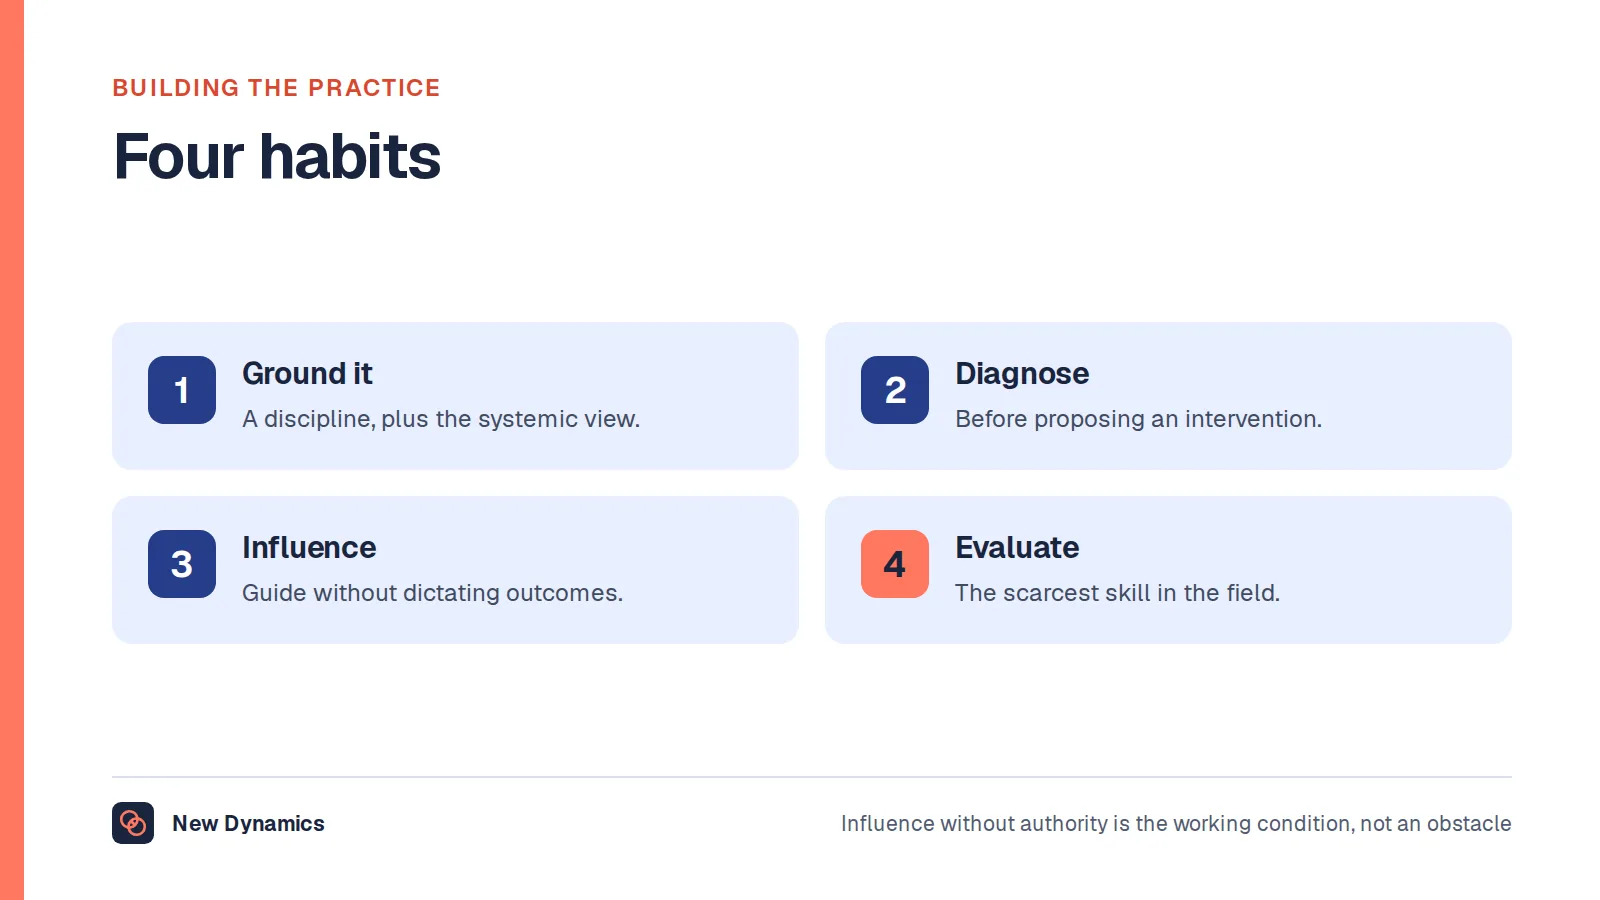
Task: Click the 'BUILDING THE PRACTICE' eyebrow text
Action: pyautogui.click(x=276, y=88)
